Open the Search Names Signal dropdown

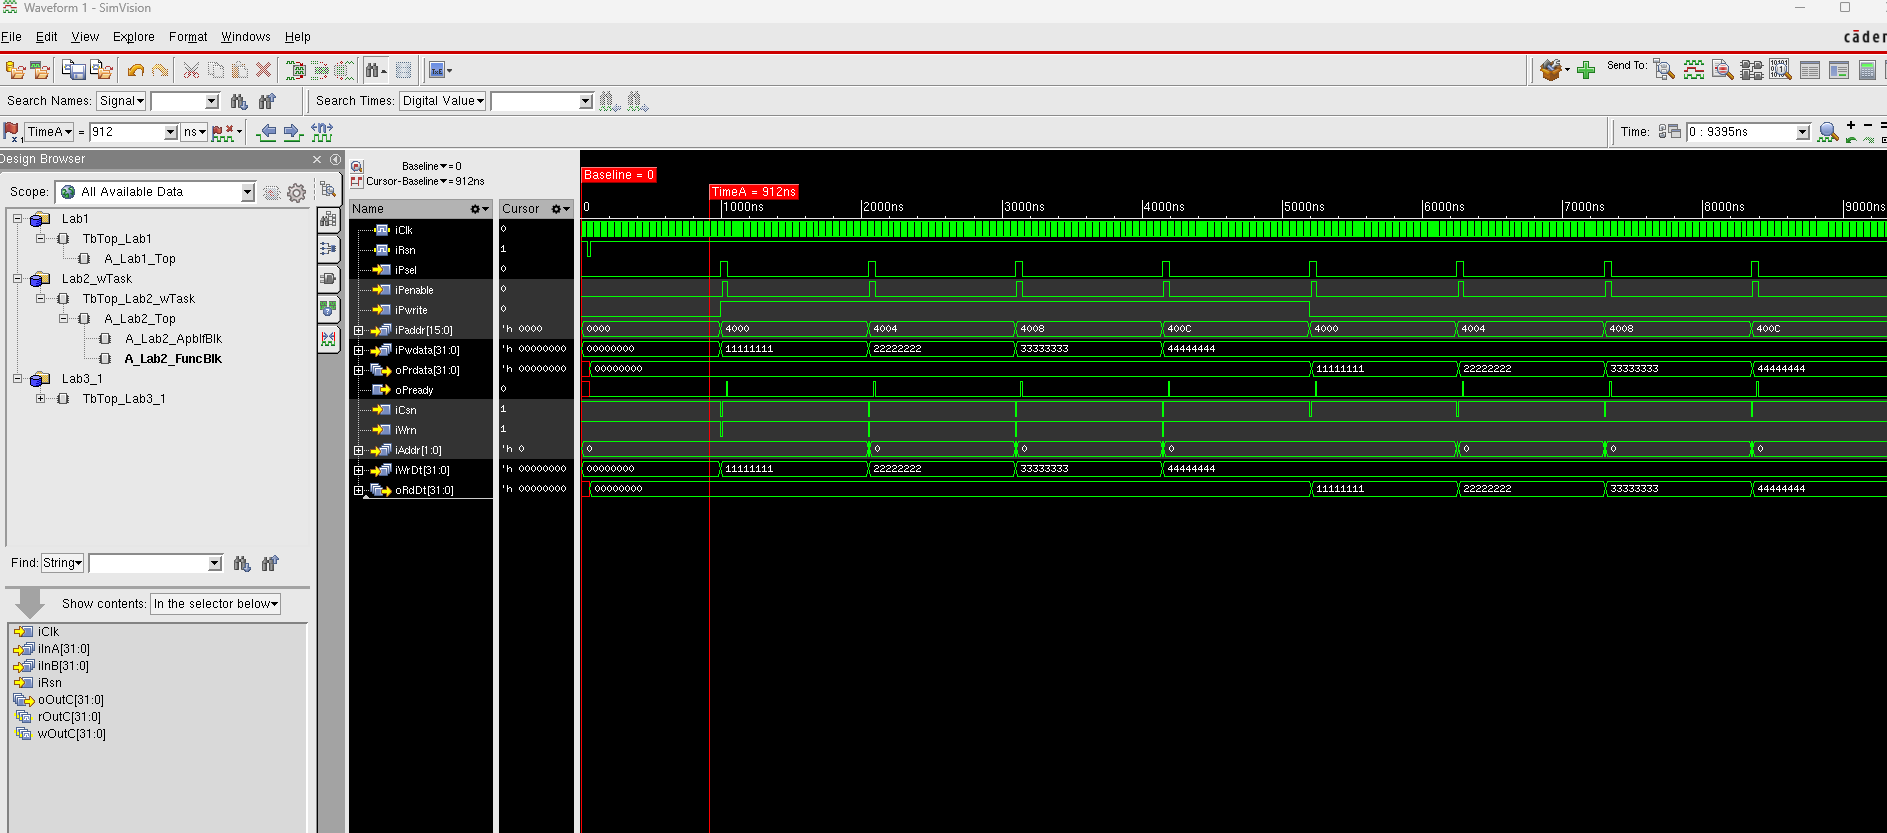click(122, 101)
